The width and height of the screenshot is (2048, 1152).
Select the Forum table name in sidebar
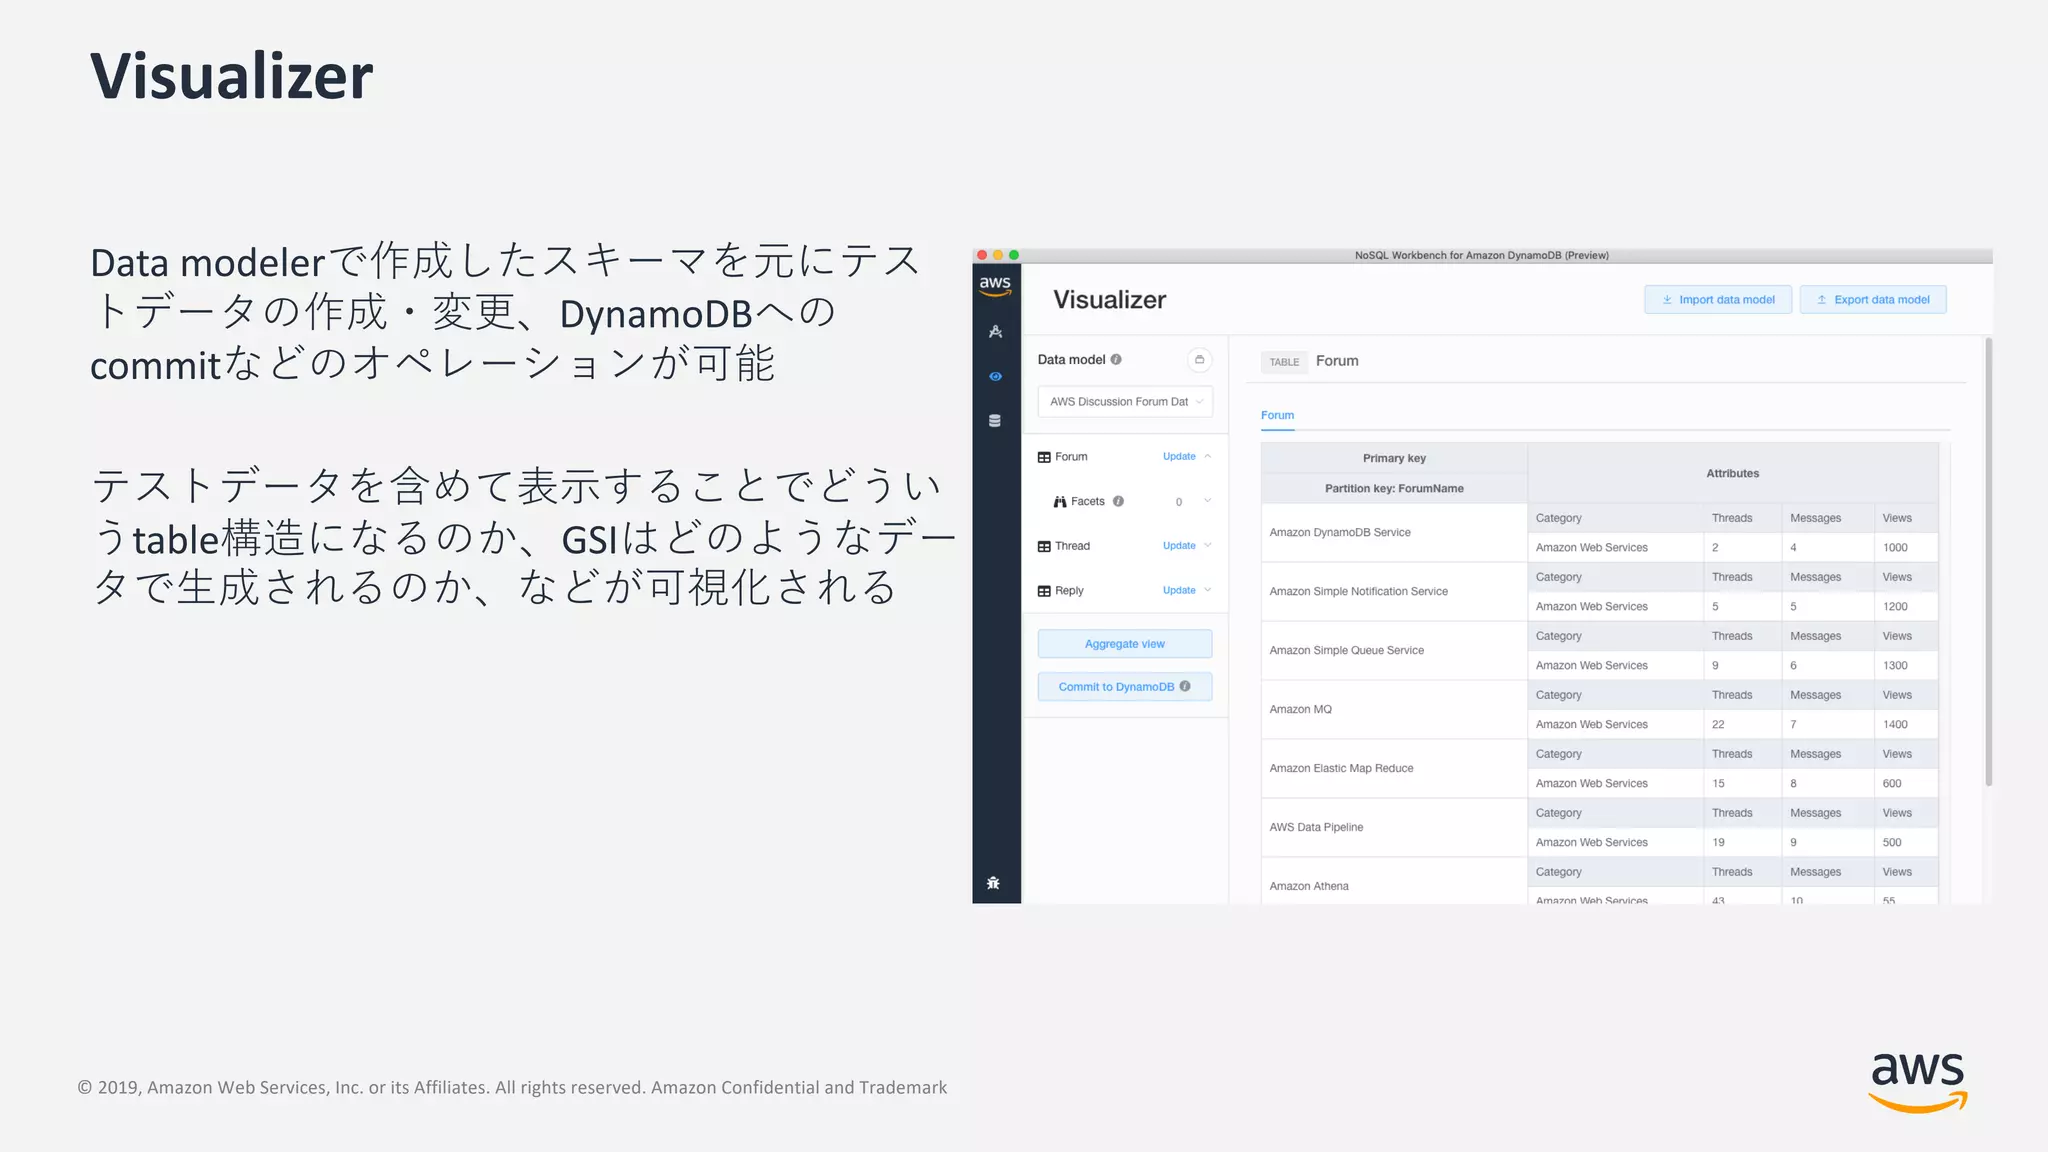click(x=1071, y=457)
